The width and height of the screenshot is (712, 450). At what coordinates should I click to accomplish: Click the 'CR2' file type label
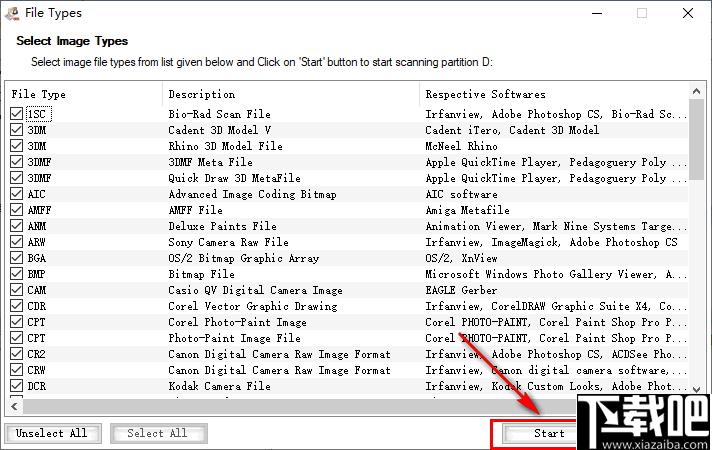click(36, 354)
